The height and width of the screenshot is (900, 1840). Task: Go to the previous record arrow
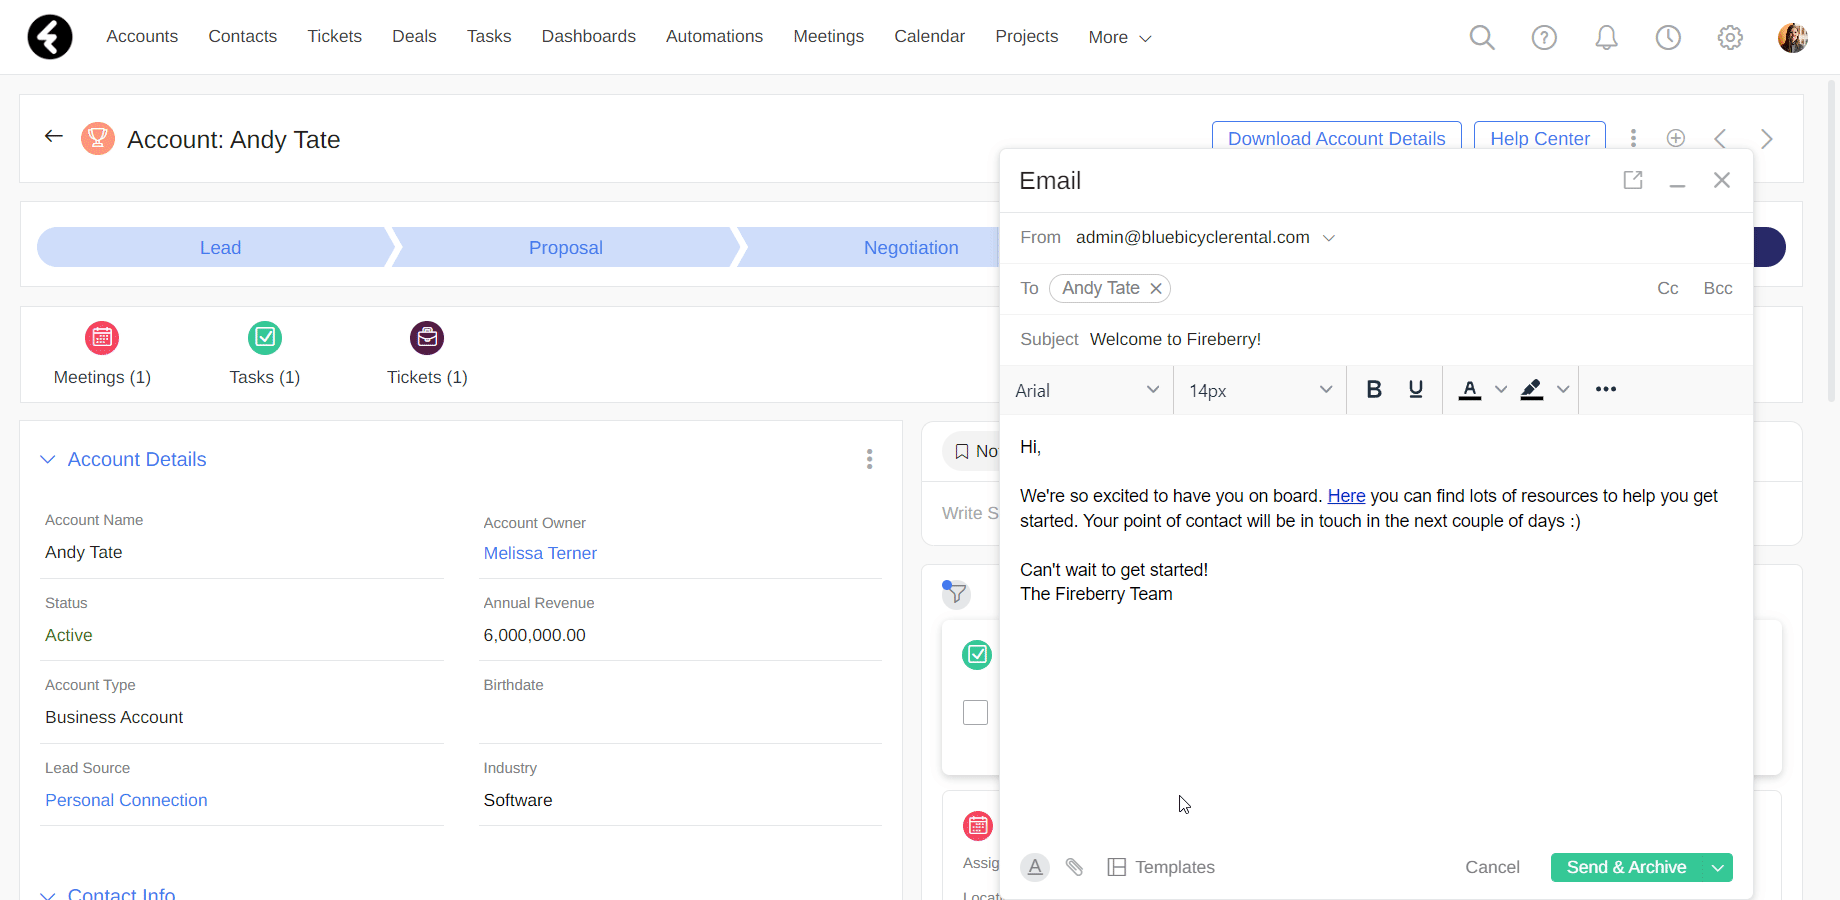pyautogui.click(x=1720, y=138)
